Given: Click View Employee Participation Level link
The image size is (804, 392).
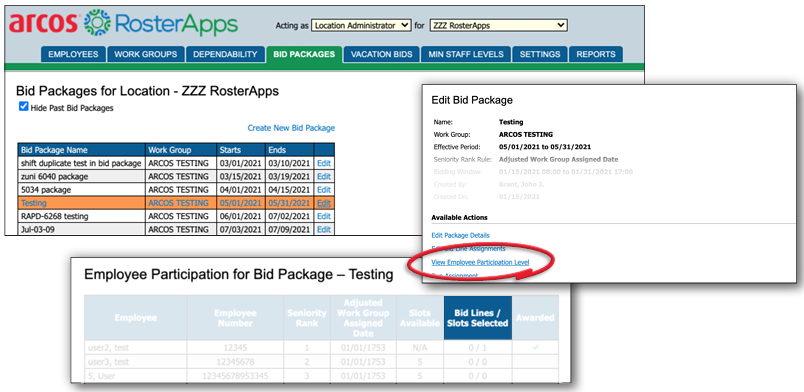Looking at the screenshot, I should click(x=480, y=262).
